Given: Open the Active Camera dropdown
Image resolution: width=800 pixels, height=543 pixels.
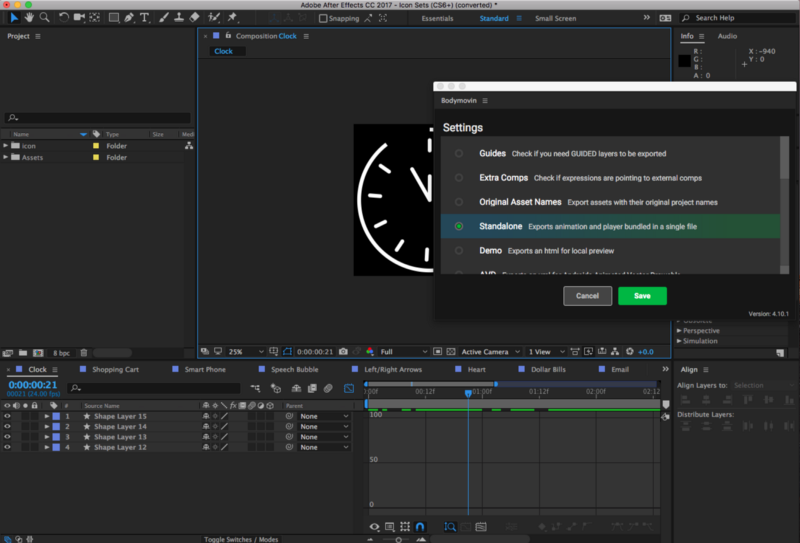Looking at the screenshot, I should tap(490, 352).
